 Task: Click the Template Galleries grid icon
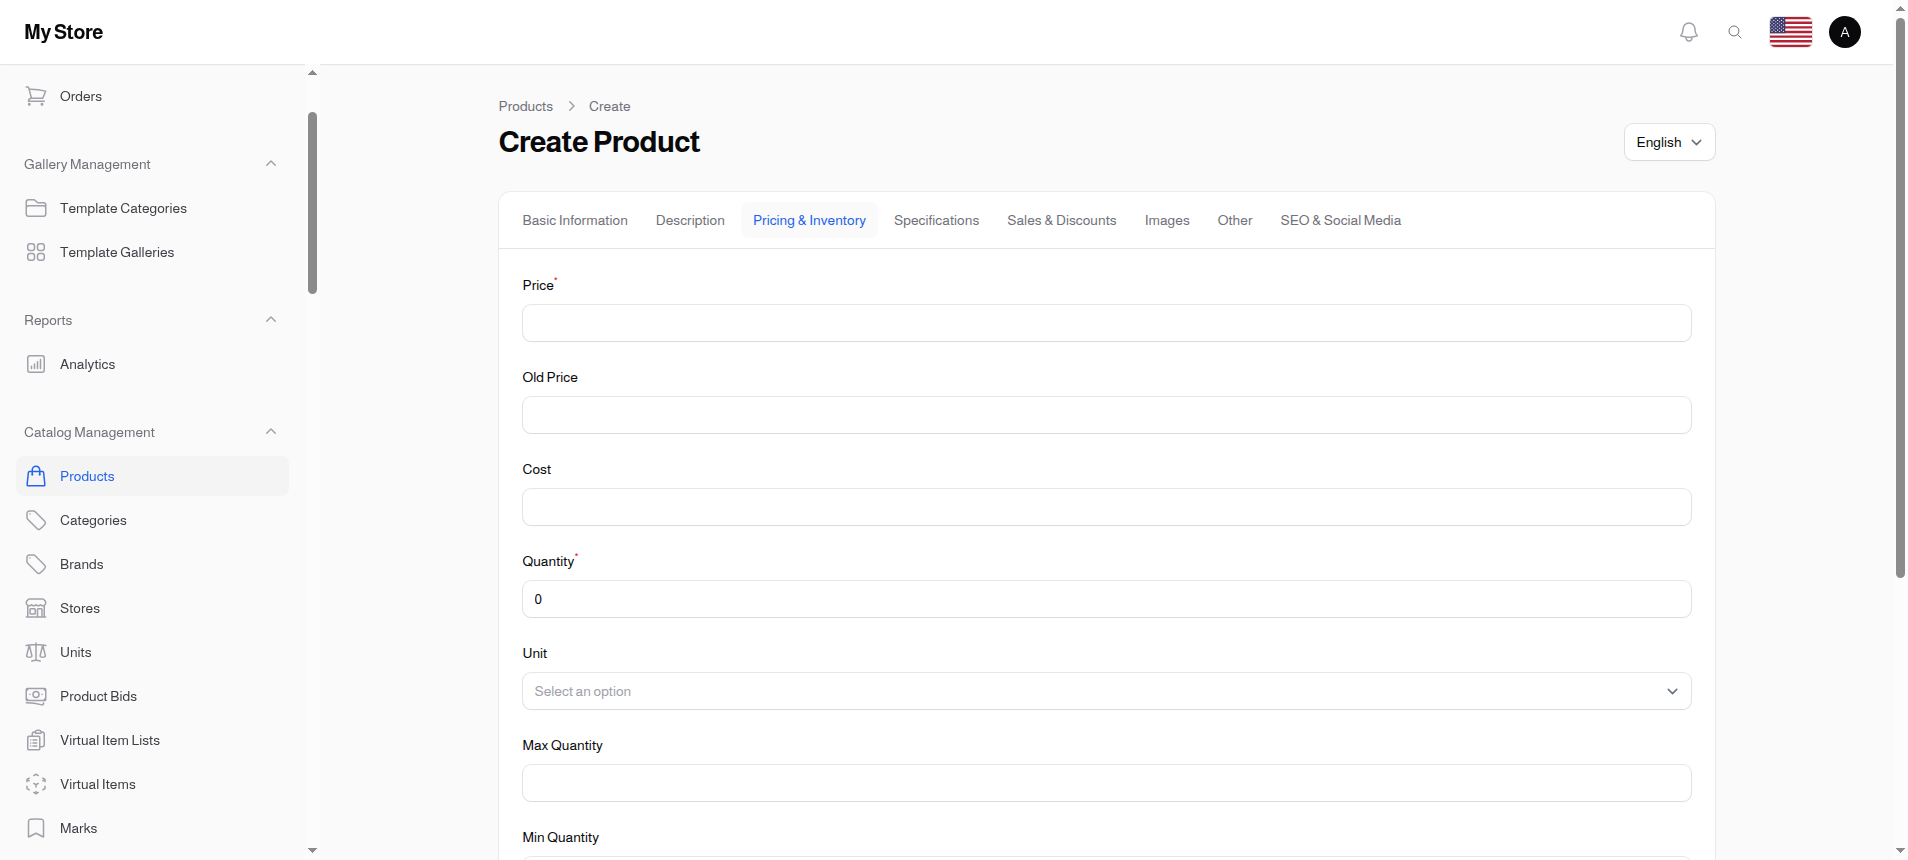click(36, 252)
